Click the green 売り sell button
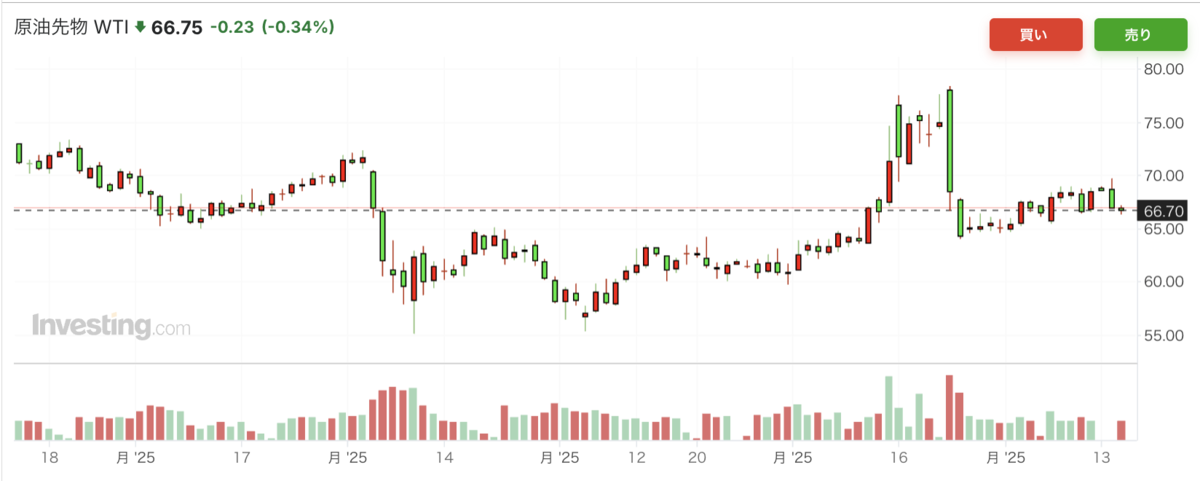 [x=1138, y=35]
